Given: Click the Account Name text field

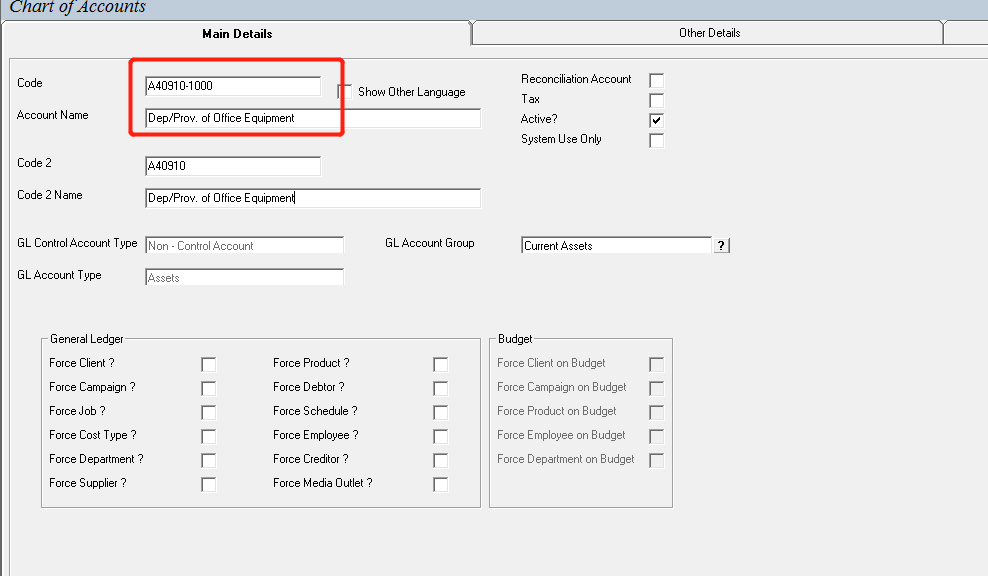Looking at the screenshot, I should click(x=313, y=118).
